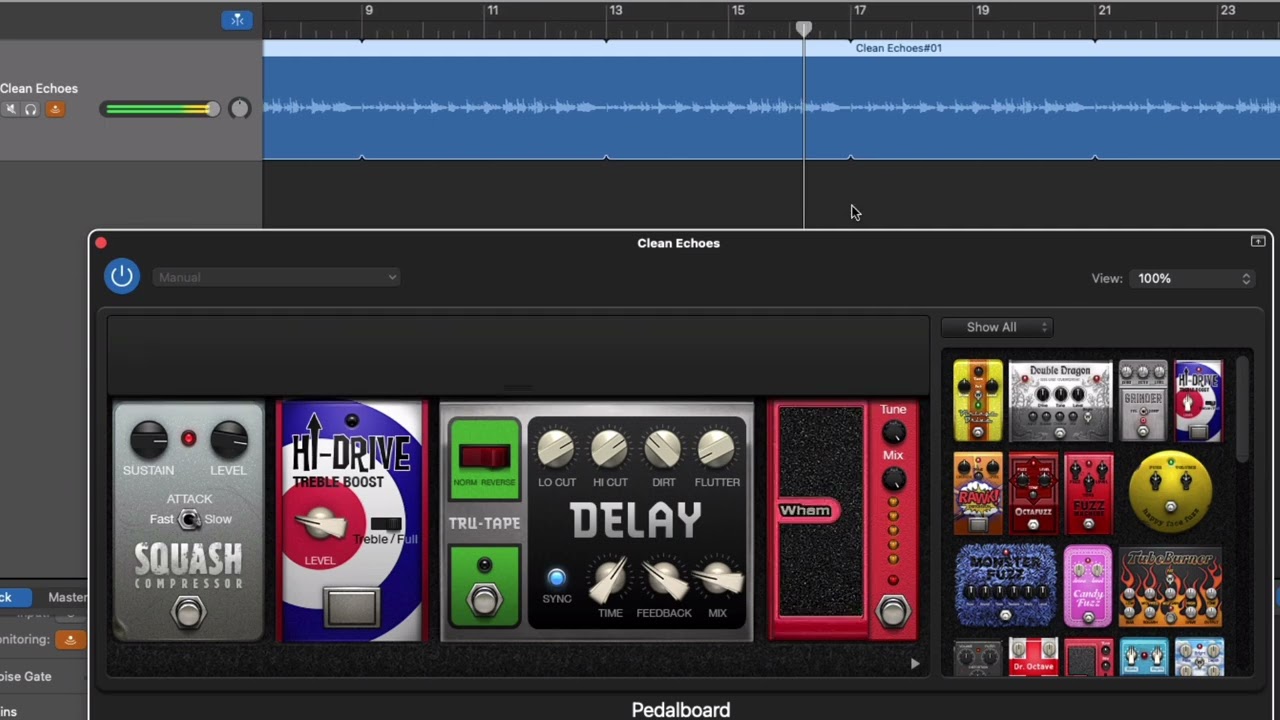The width and height of the screenshot is (1280, 720).
Task: Toggle the Squash Compressor footswitch
Action: point(188,611)
